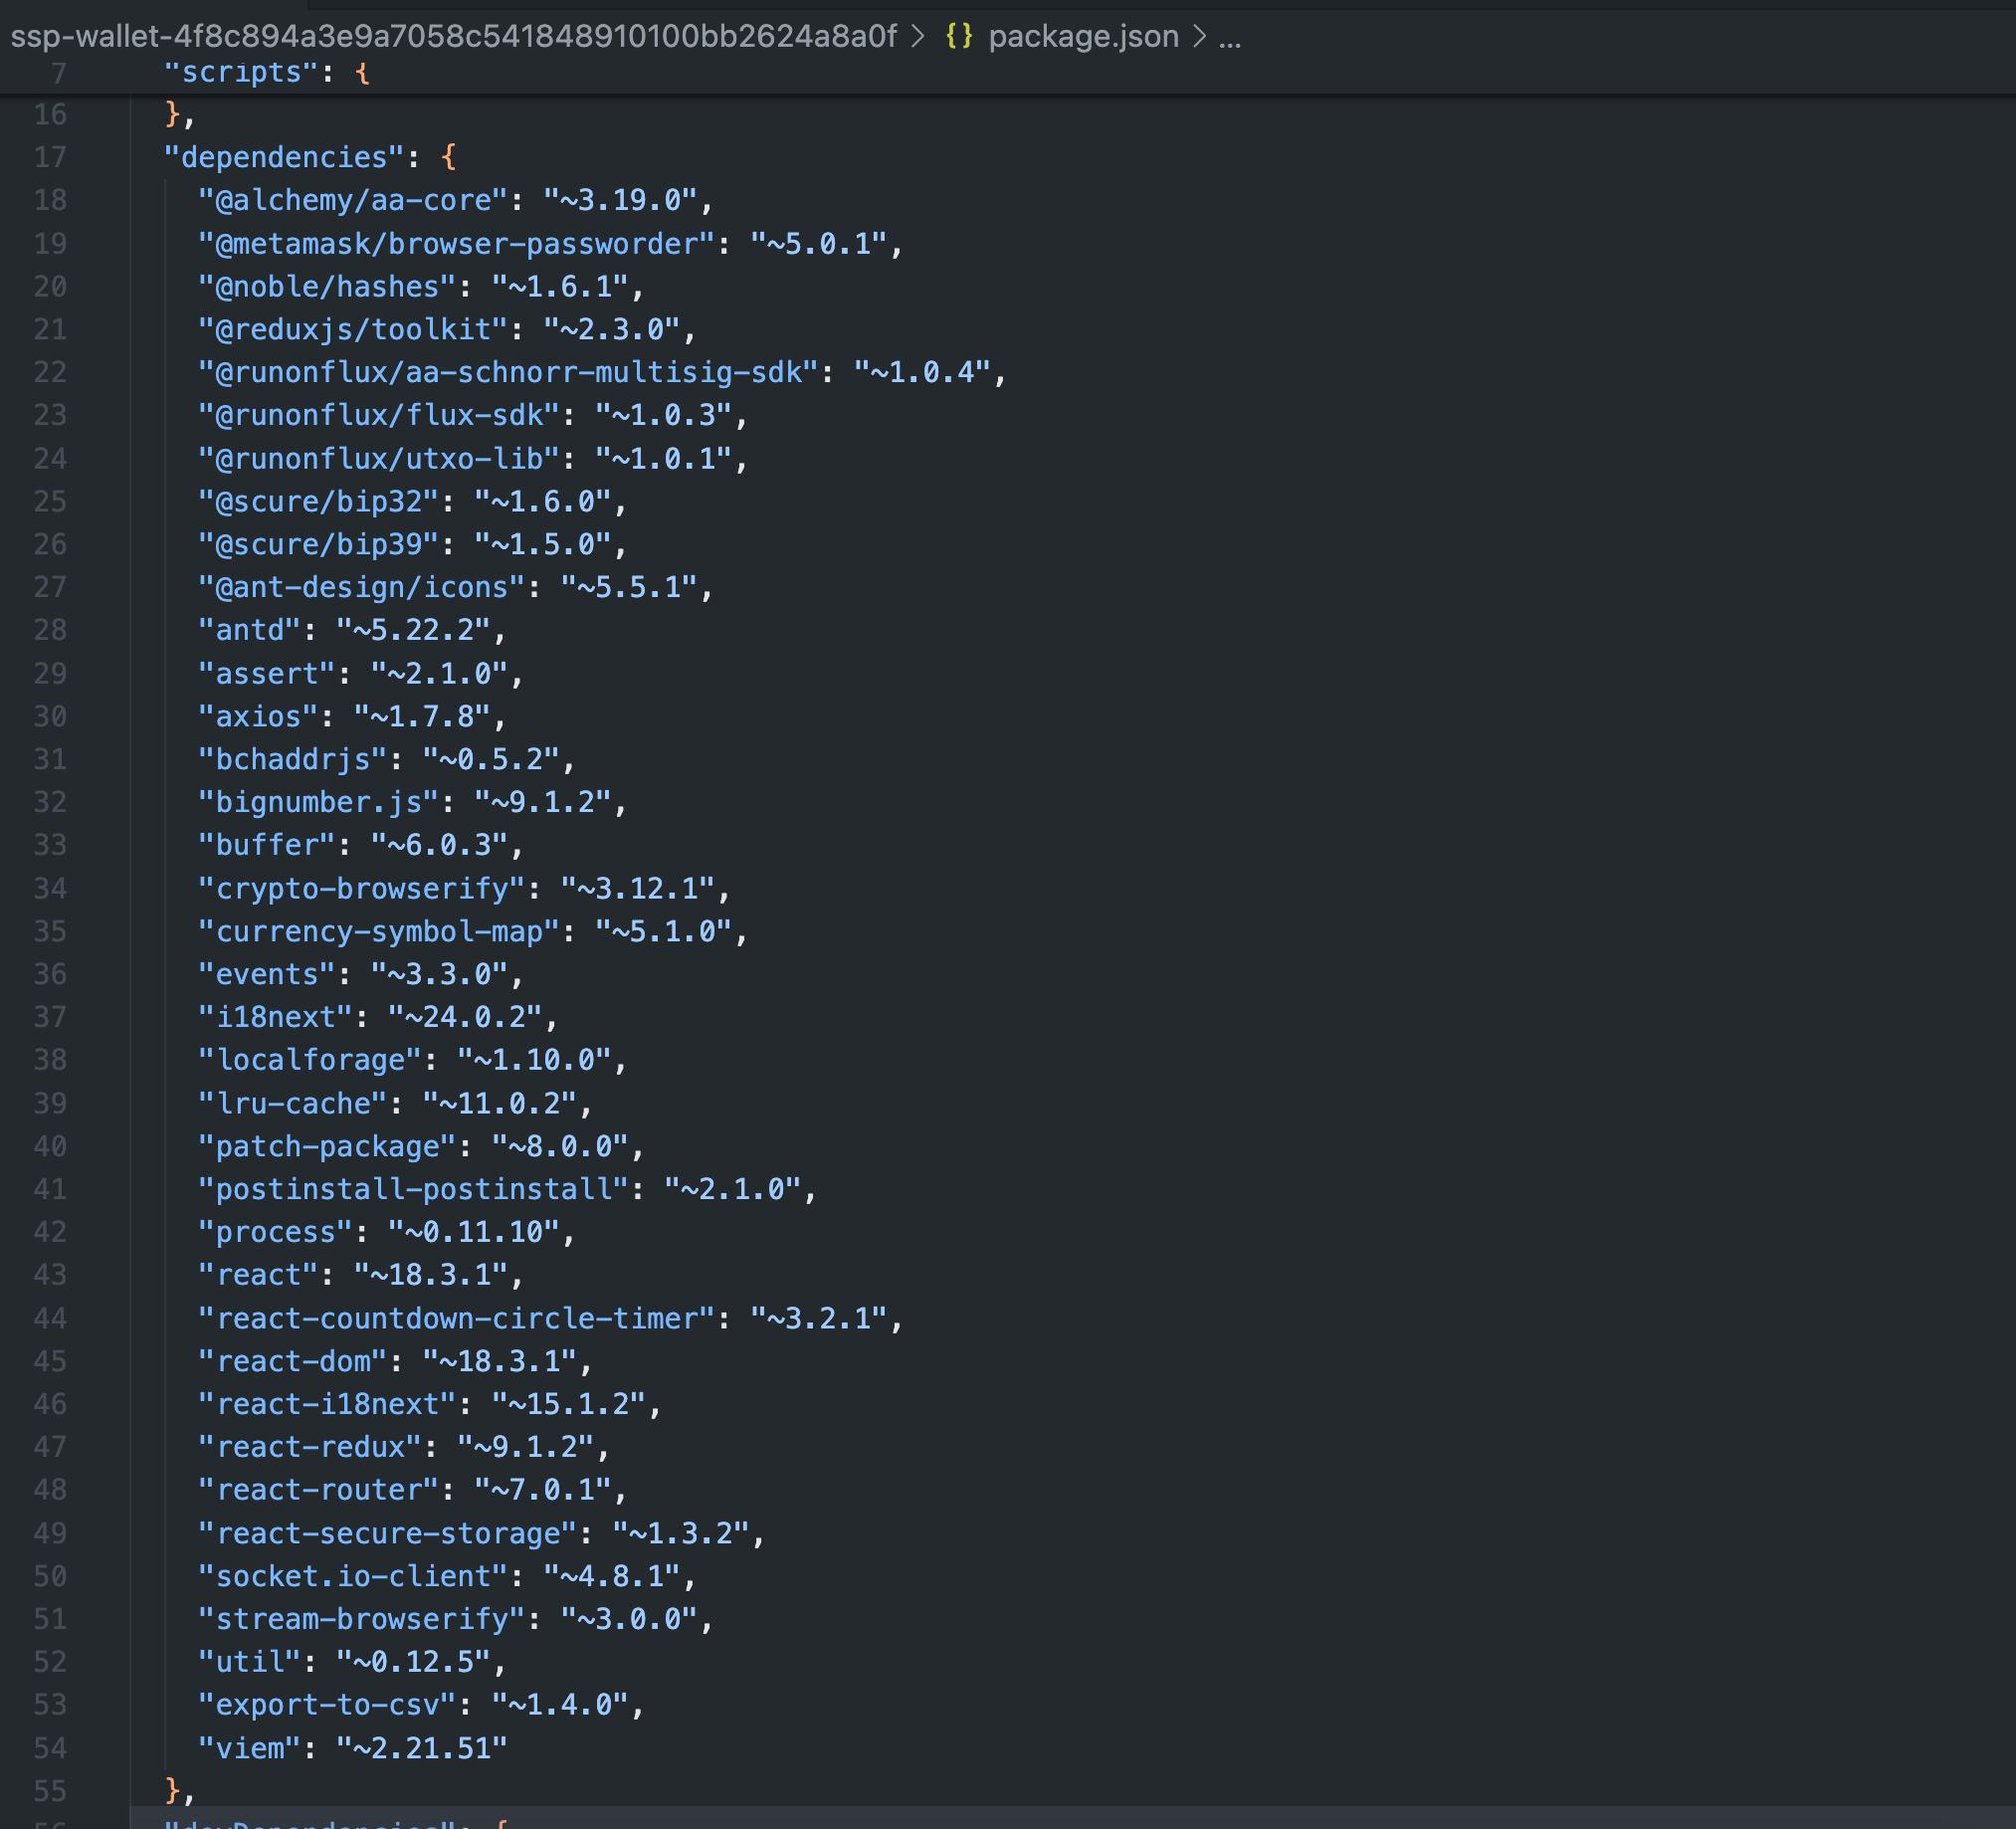The image size is (2016, 1829).
Task: Click the version value "~3.12.1"
Action: coord(637,888)
